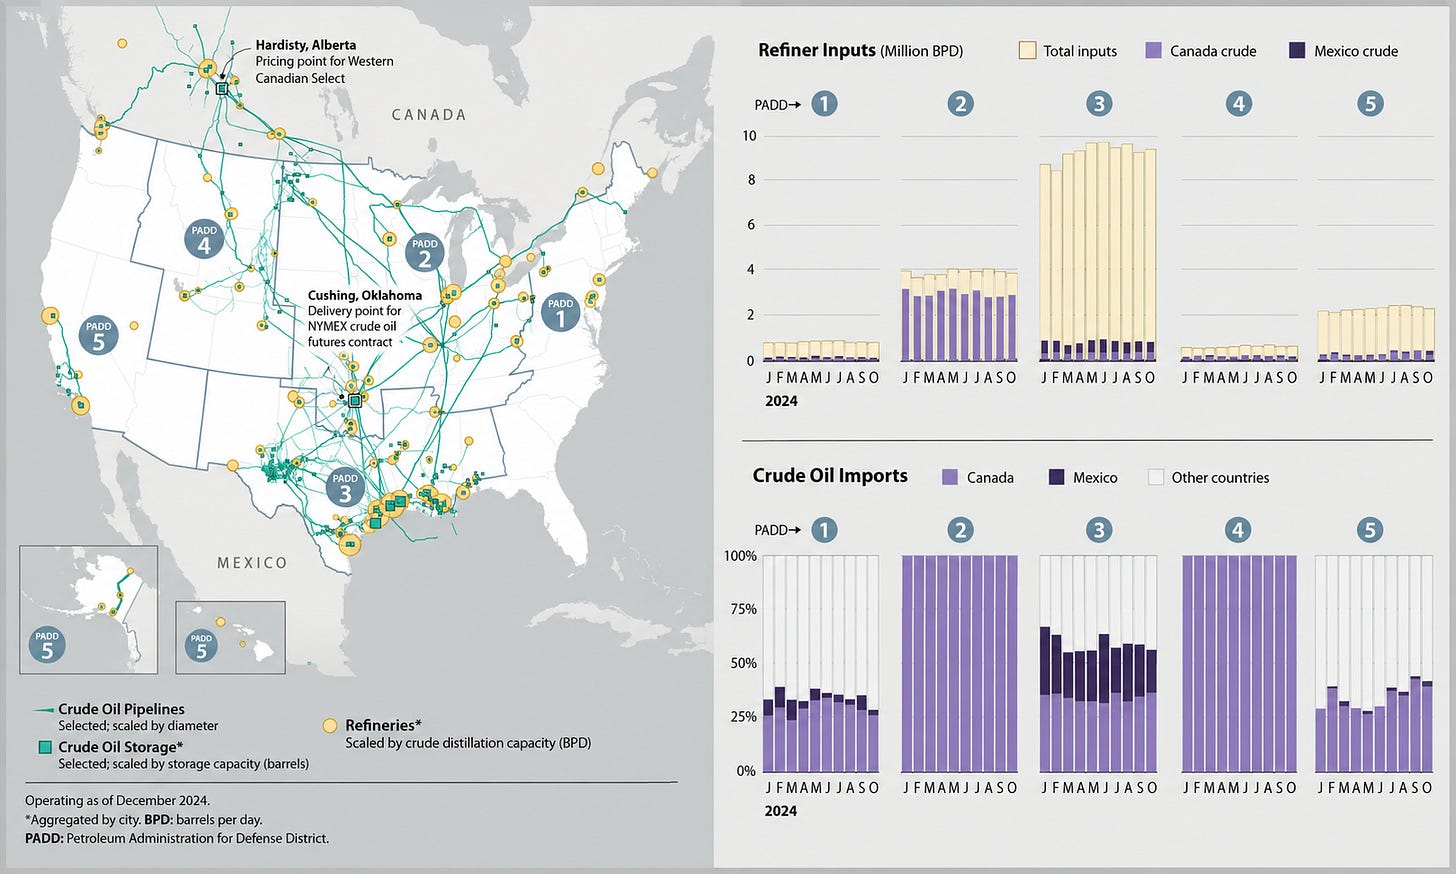Select the PADD 5 badge in Hawaii inset
Viewport: 1456px width, 874px height.
pos(201,646)
